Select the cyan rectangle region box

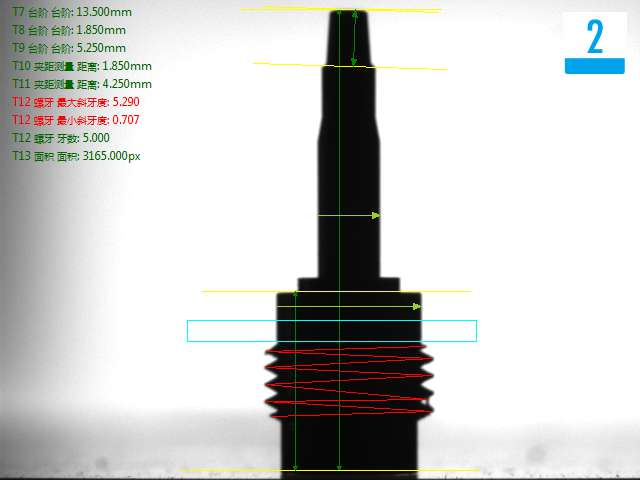tap(331, 331)
